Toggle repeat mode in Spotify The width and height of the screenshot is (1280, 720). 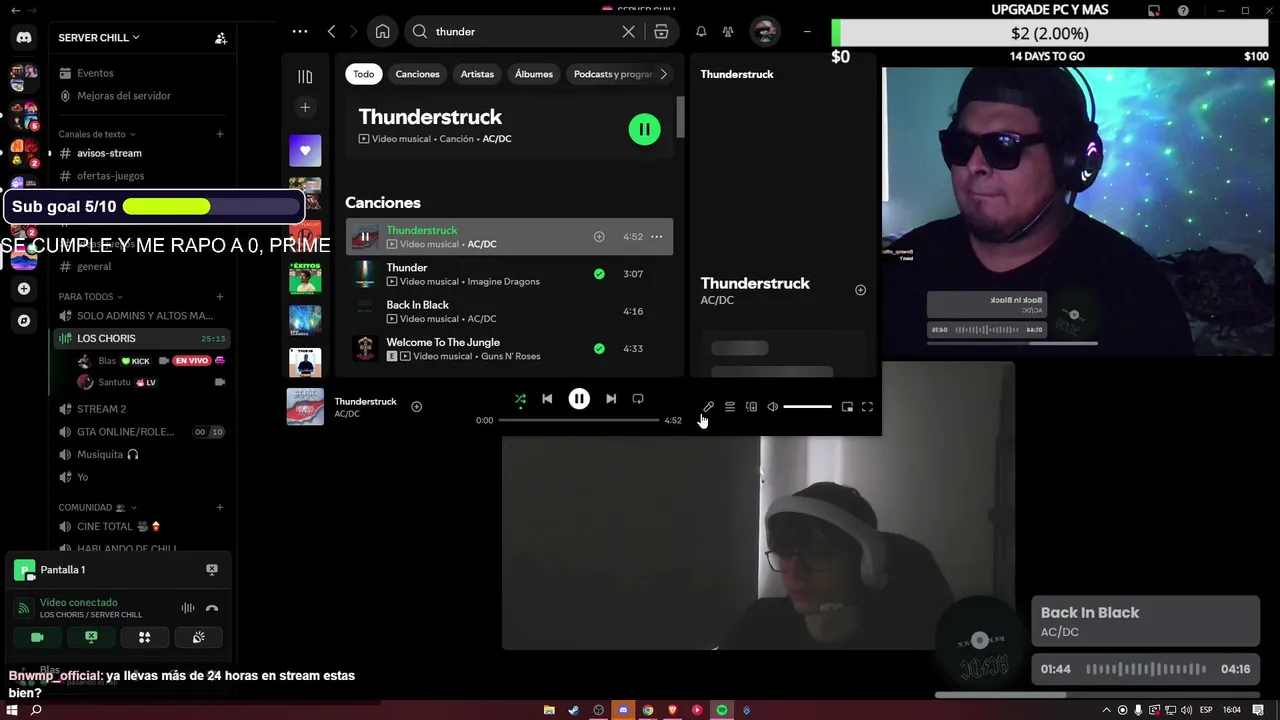tap(638, 399)
